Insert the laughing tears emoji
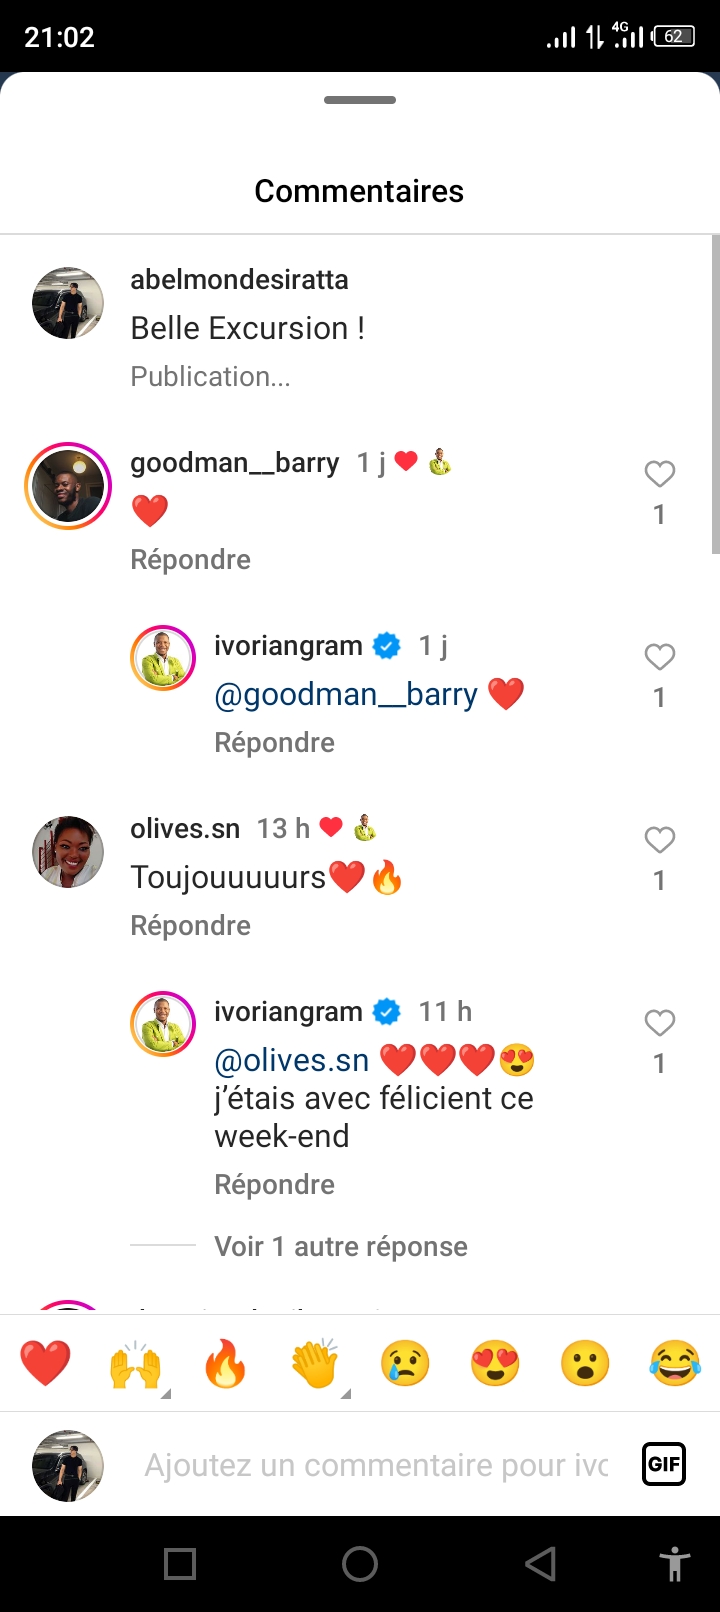This screenshot has width=720, height=1612. click(675, 1363)
